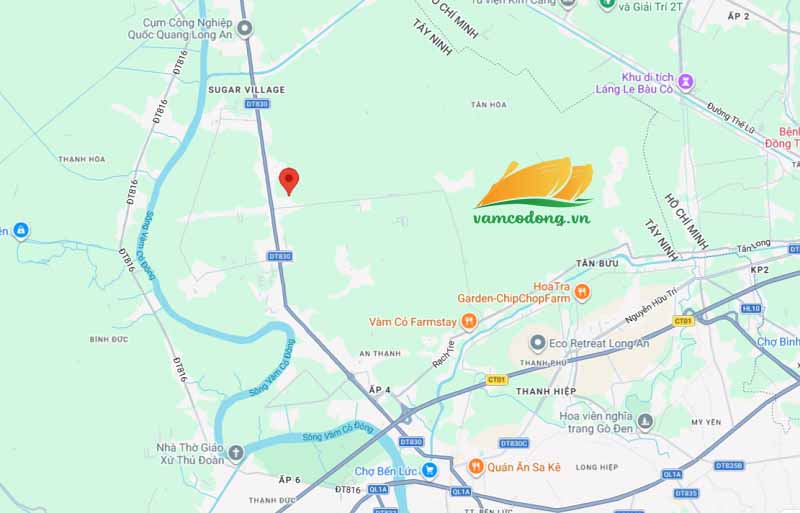Select the DT830C road badge
This screenshot has height=513, width=800.
coord(514,444)
